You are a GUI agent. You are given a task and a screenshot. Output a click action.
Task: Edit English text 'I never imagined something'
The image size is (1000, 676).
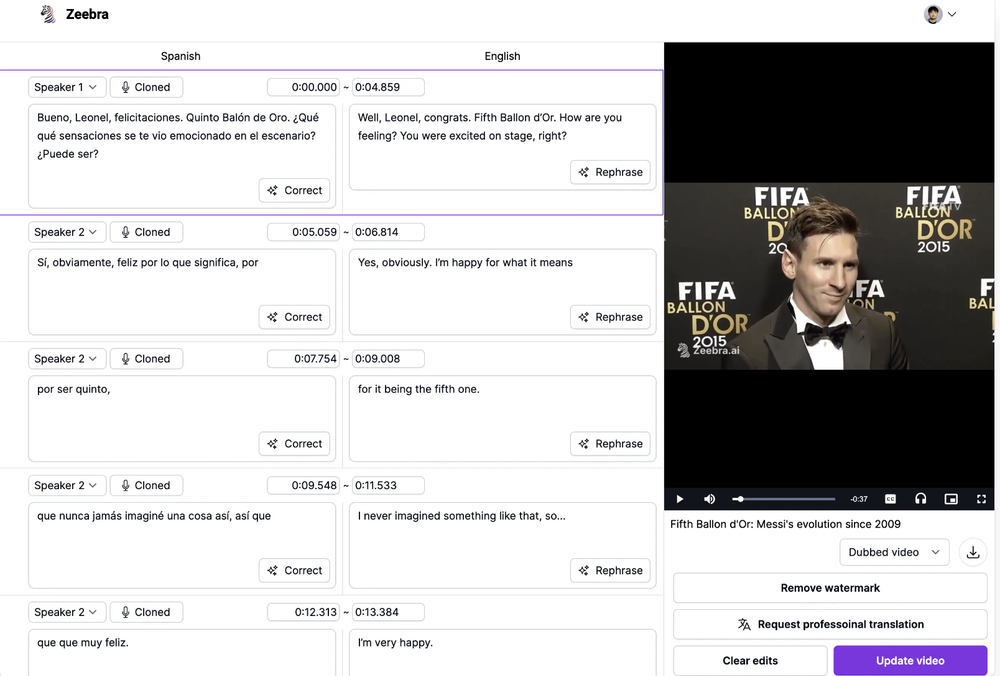tap(503, 545)
